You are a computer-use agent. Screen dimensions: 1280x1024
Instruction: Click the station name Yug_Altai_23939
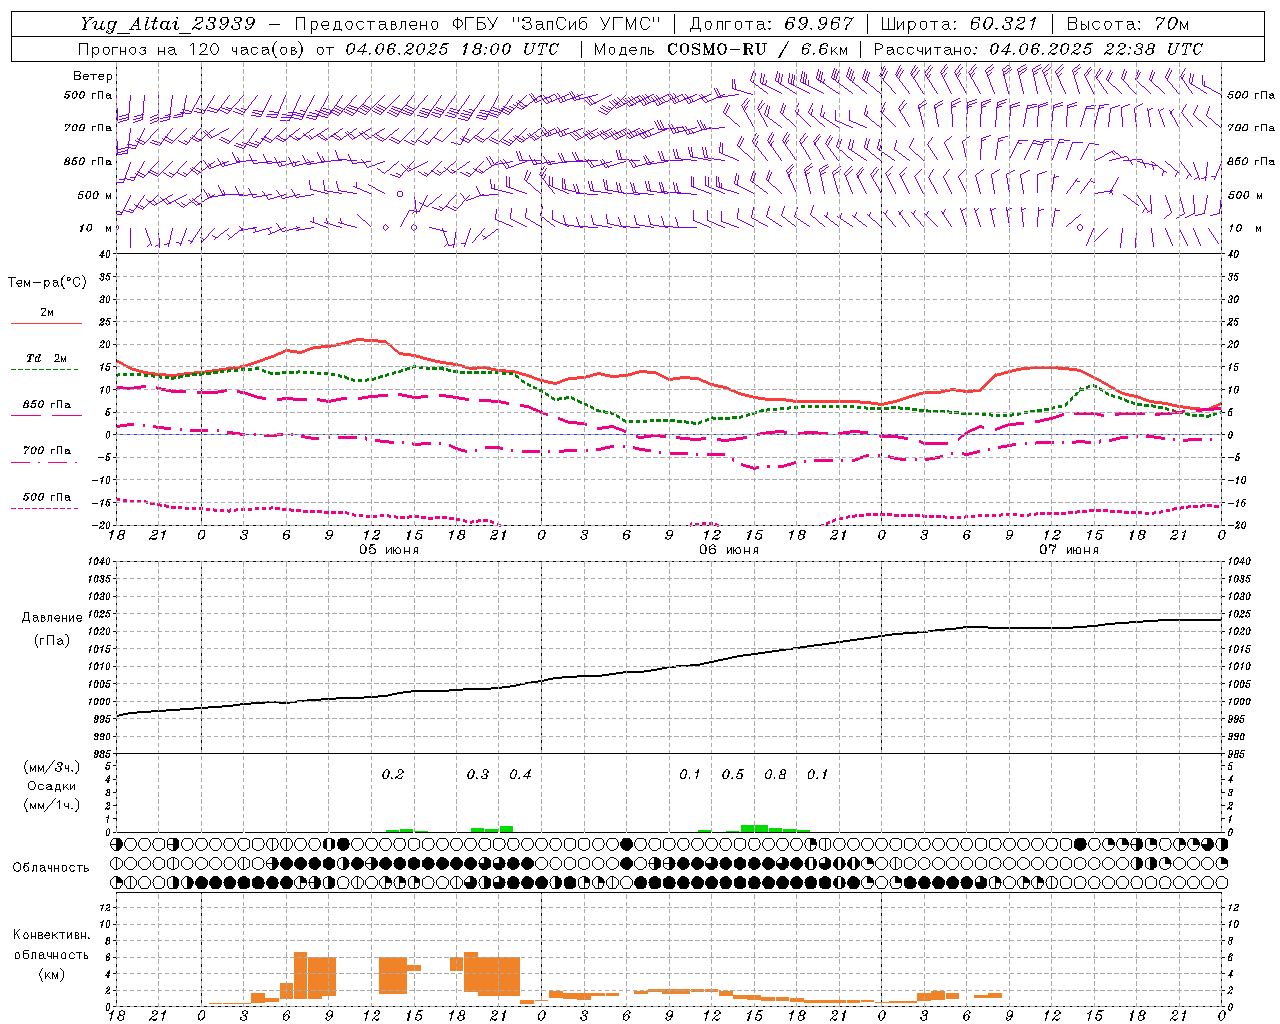coord(167,24)
